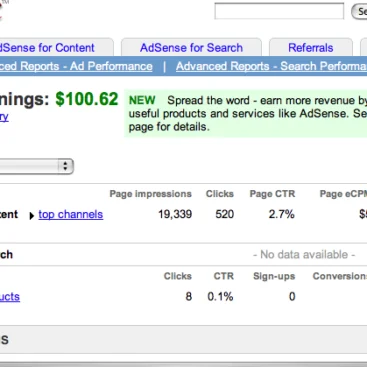Click the Page impressions column header
Viewport: 367px width, 367px height.
(151, 194)
